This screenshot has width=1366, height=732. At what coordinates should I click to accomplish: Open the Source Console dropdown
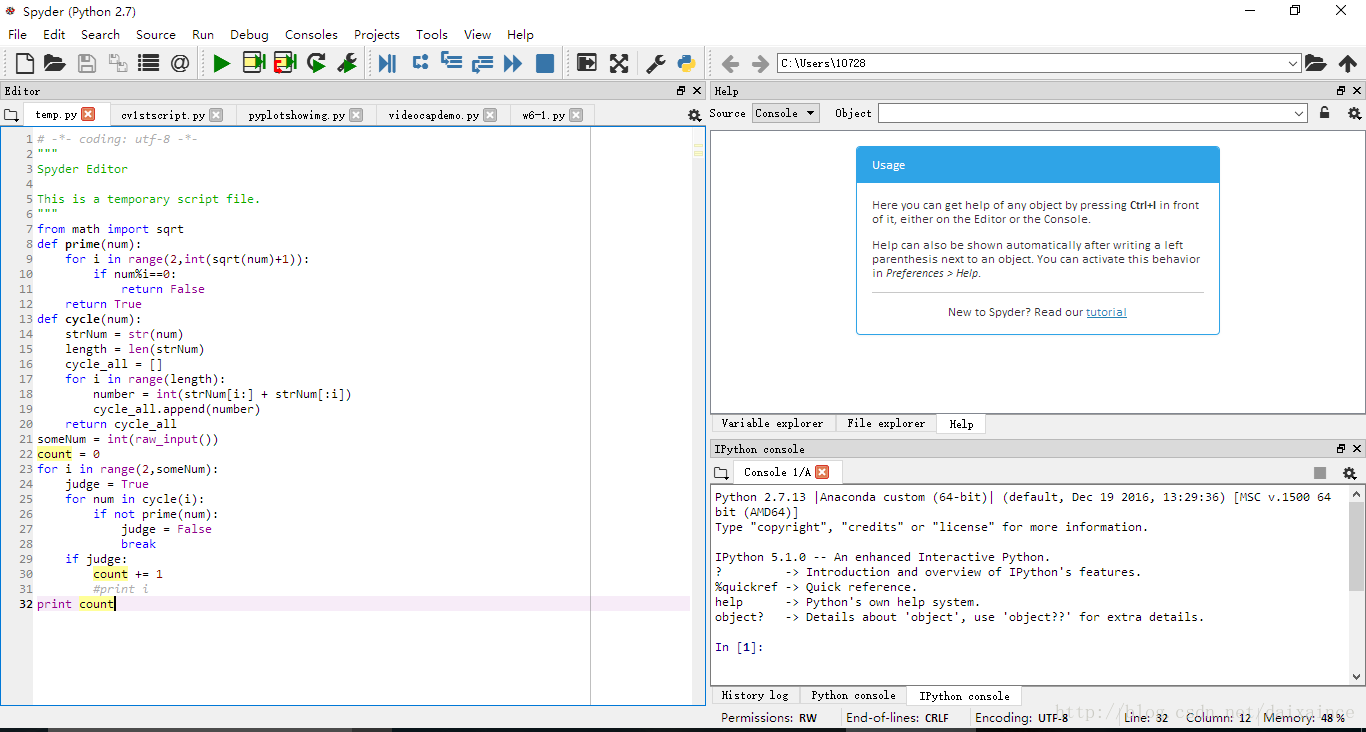point(786,113)
